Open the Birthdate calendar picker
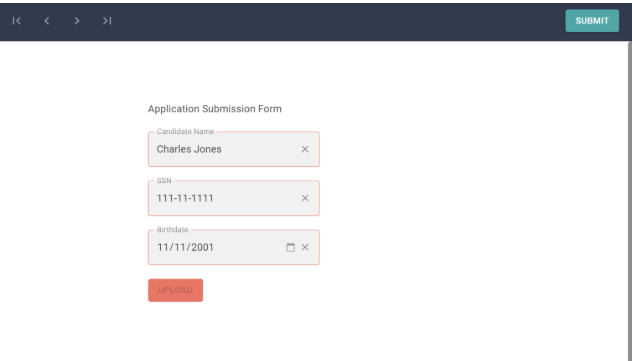Image resolution: width=632 pixels, height=361 pixels. click(x=290, y=247)
